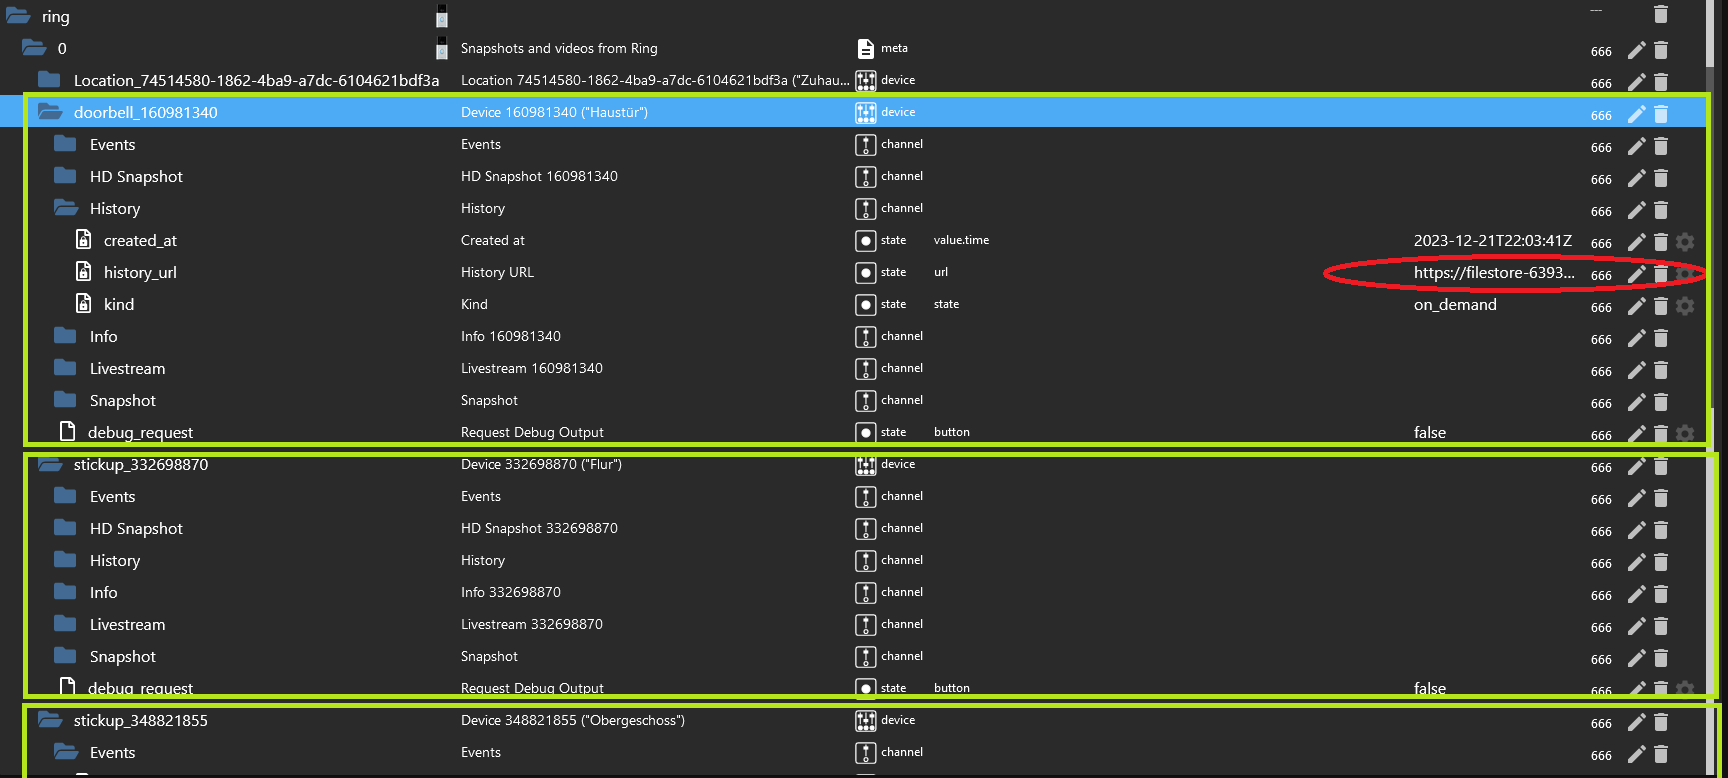Expand Livestream folder under stickup_332698870
This screenshot has width=1728, height=778.
pos(65,624)
